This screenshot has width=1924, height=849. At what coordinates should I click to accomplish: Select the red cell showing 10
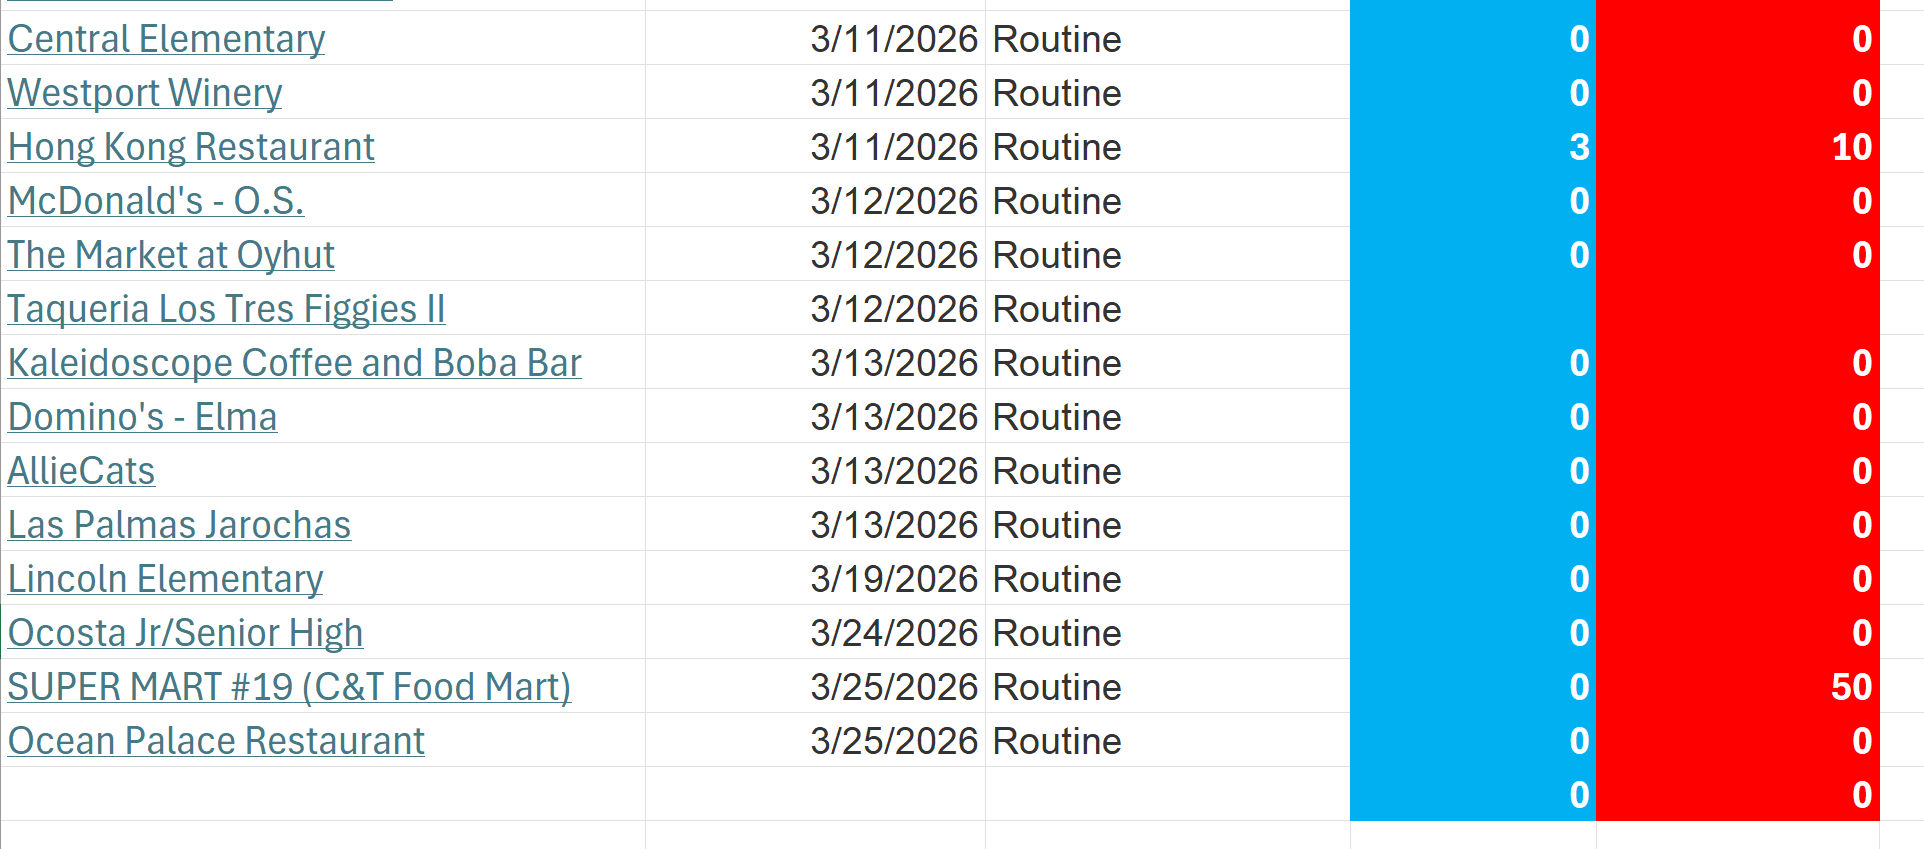point(1737,147)
